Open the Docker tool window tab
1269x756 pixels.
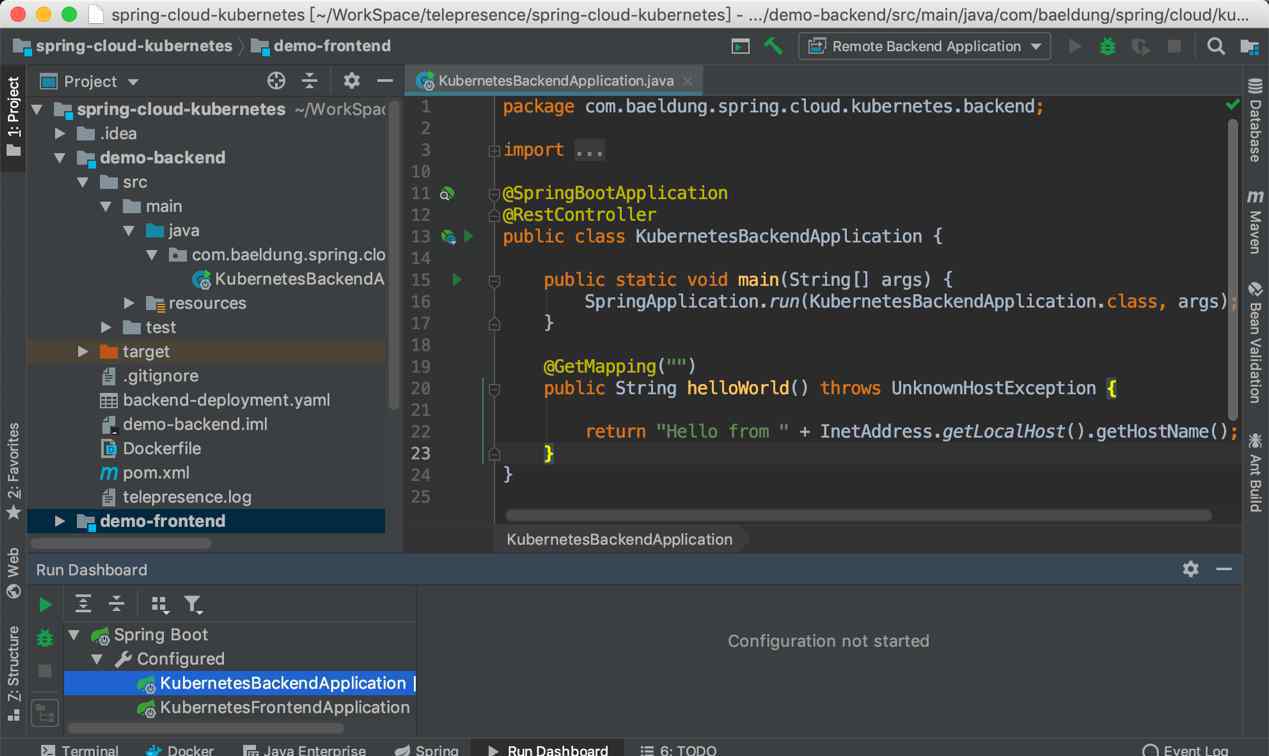tap(180, 749)
